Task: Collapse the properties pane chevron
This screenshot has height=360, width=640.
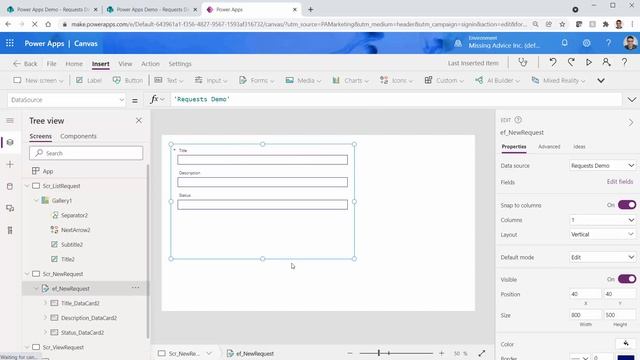Action: (631, 122)
